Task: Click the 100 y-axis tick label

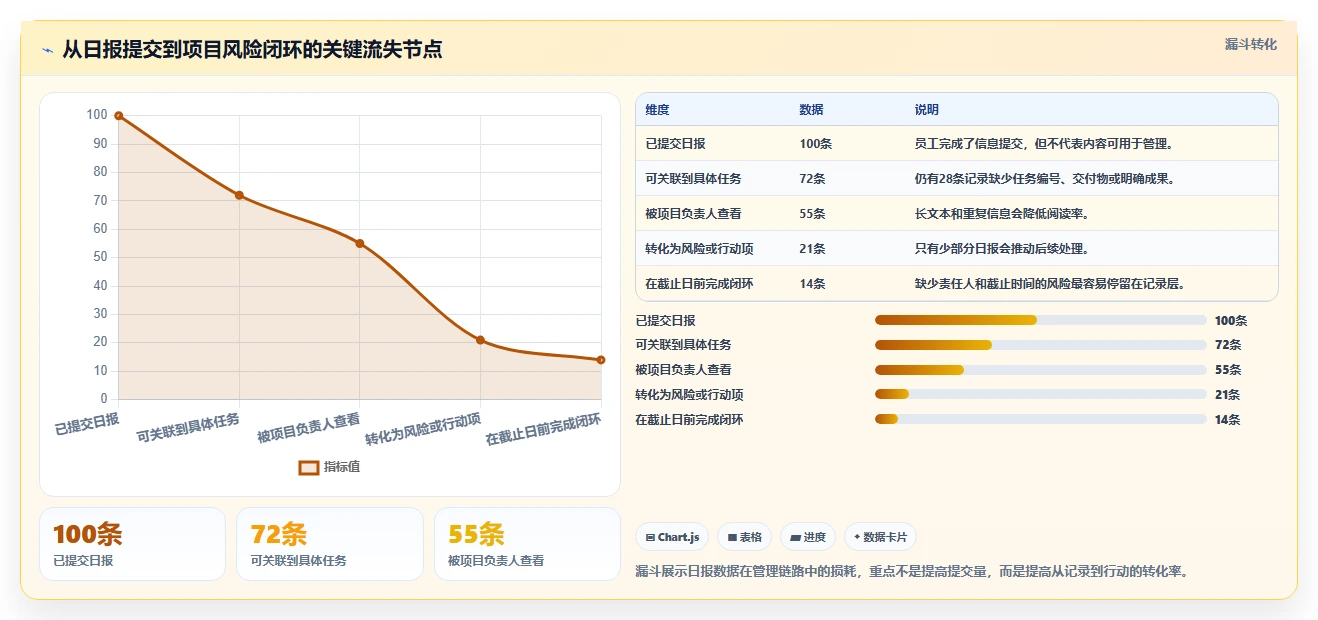Action: (x=97, y=115)
